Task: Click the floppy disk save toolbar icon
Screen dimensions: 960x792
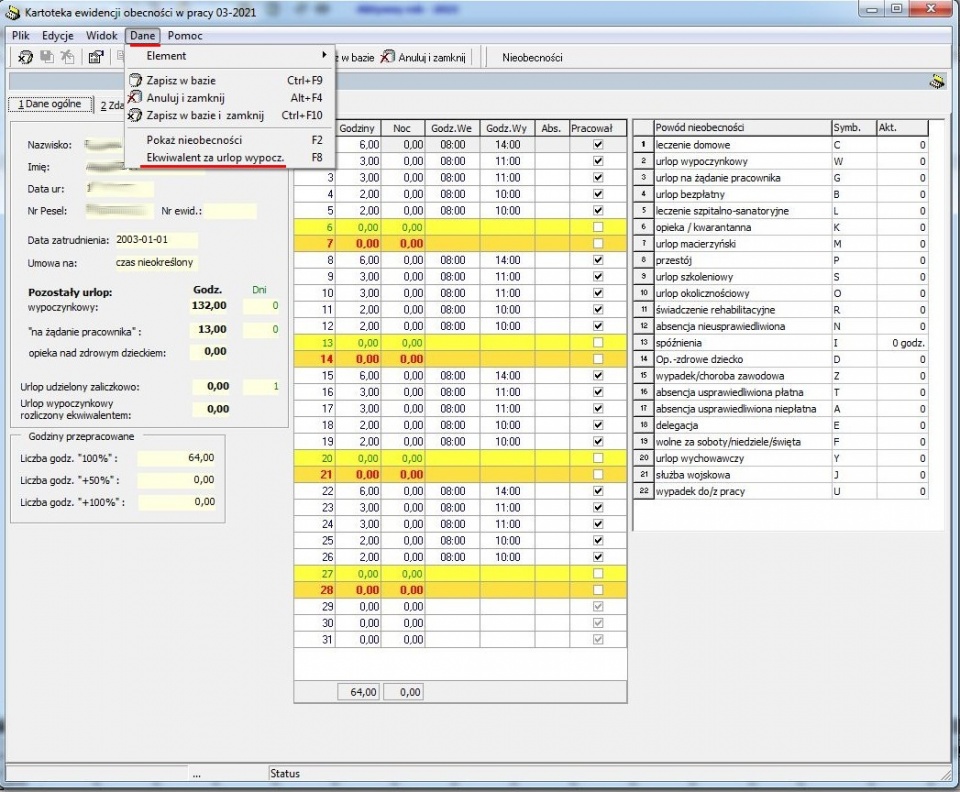Action: [47, 57]
